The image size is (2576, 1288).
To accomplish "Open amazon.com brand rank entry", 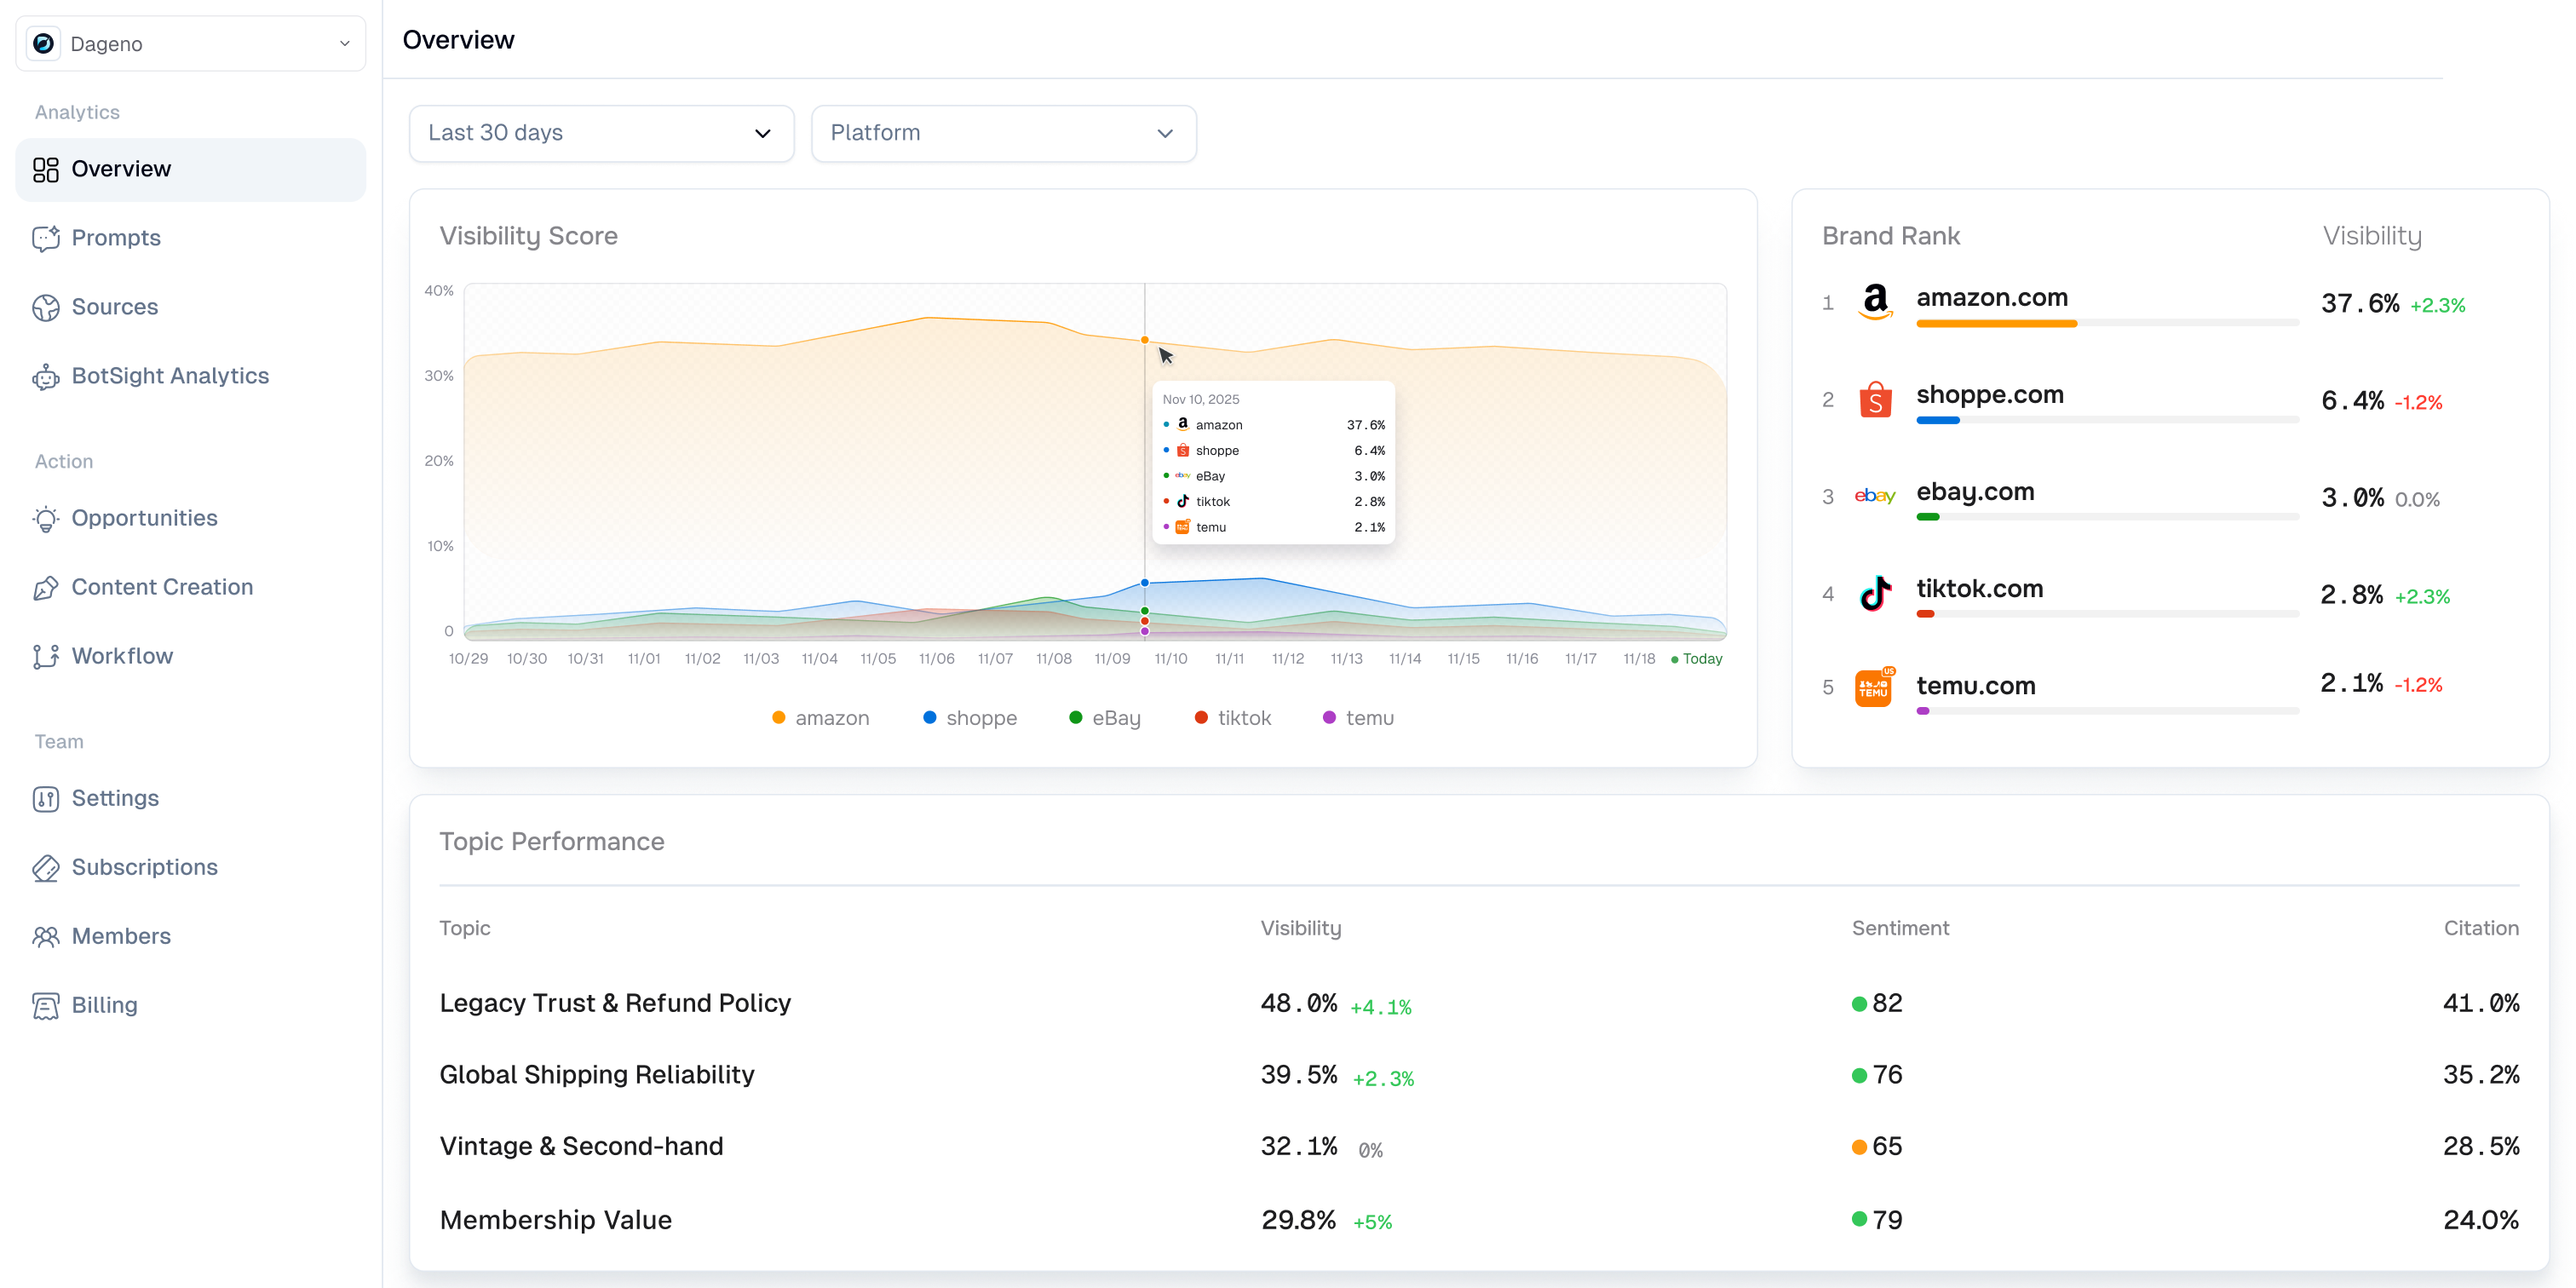I will (1991, 298).
